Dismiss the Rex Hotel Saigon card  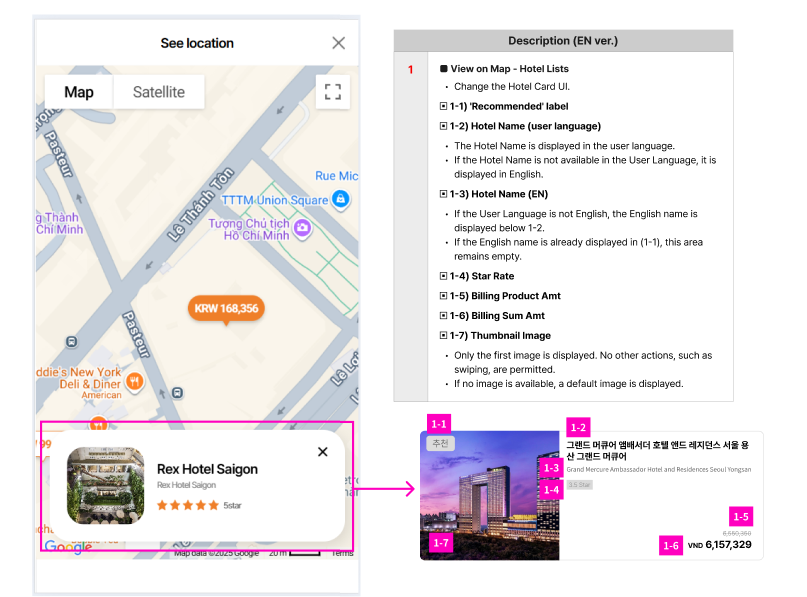click(323, 452)
